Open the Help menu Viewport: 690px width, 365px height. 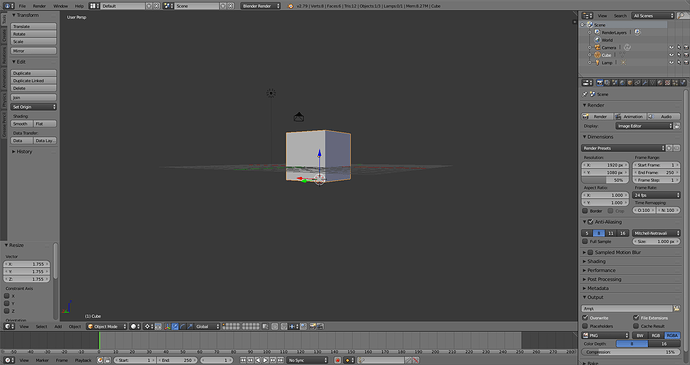[x=79, y=6]
